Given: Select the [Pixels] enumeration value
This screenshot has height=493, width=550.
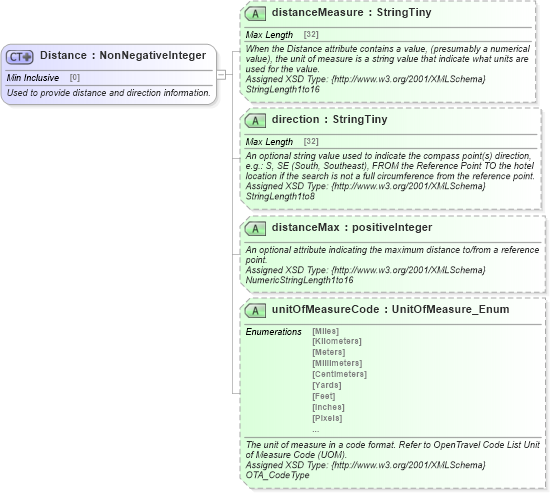Looking at the screenshot, I should click(x=327, y=418).
